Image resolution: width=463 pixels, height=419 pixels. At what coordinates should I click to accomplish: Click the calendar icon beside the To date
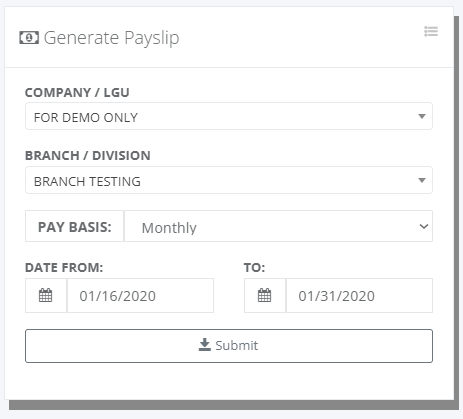coord(265,296)
